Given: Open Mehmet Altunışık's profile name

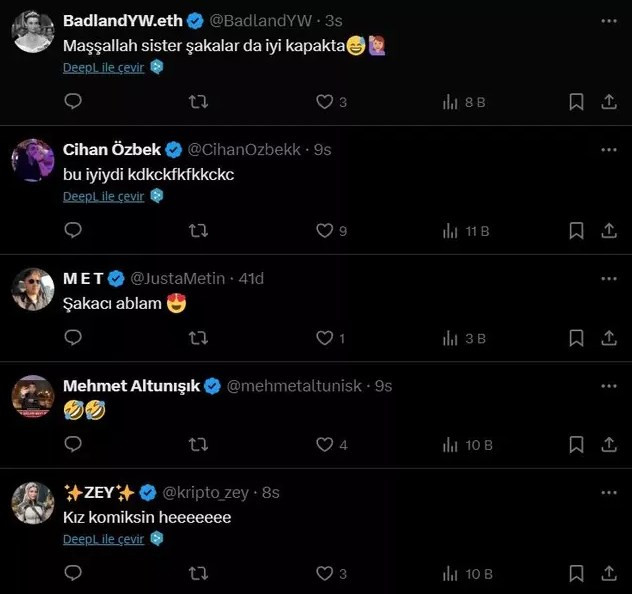Looking at the screenshot, I should point(131,386).
